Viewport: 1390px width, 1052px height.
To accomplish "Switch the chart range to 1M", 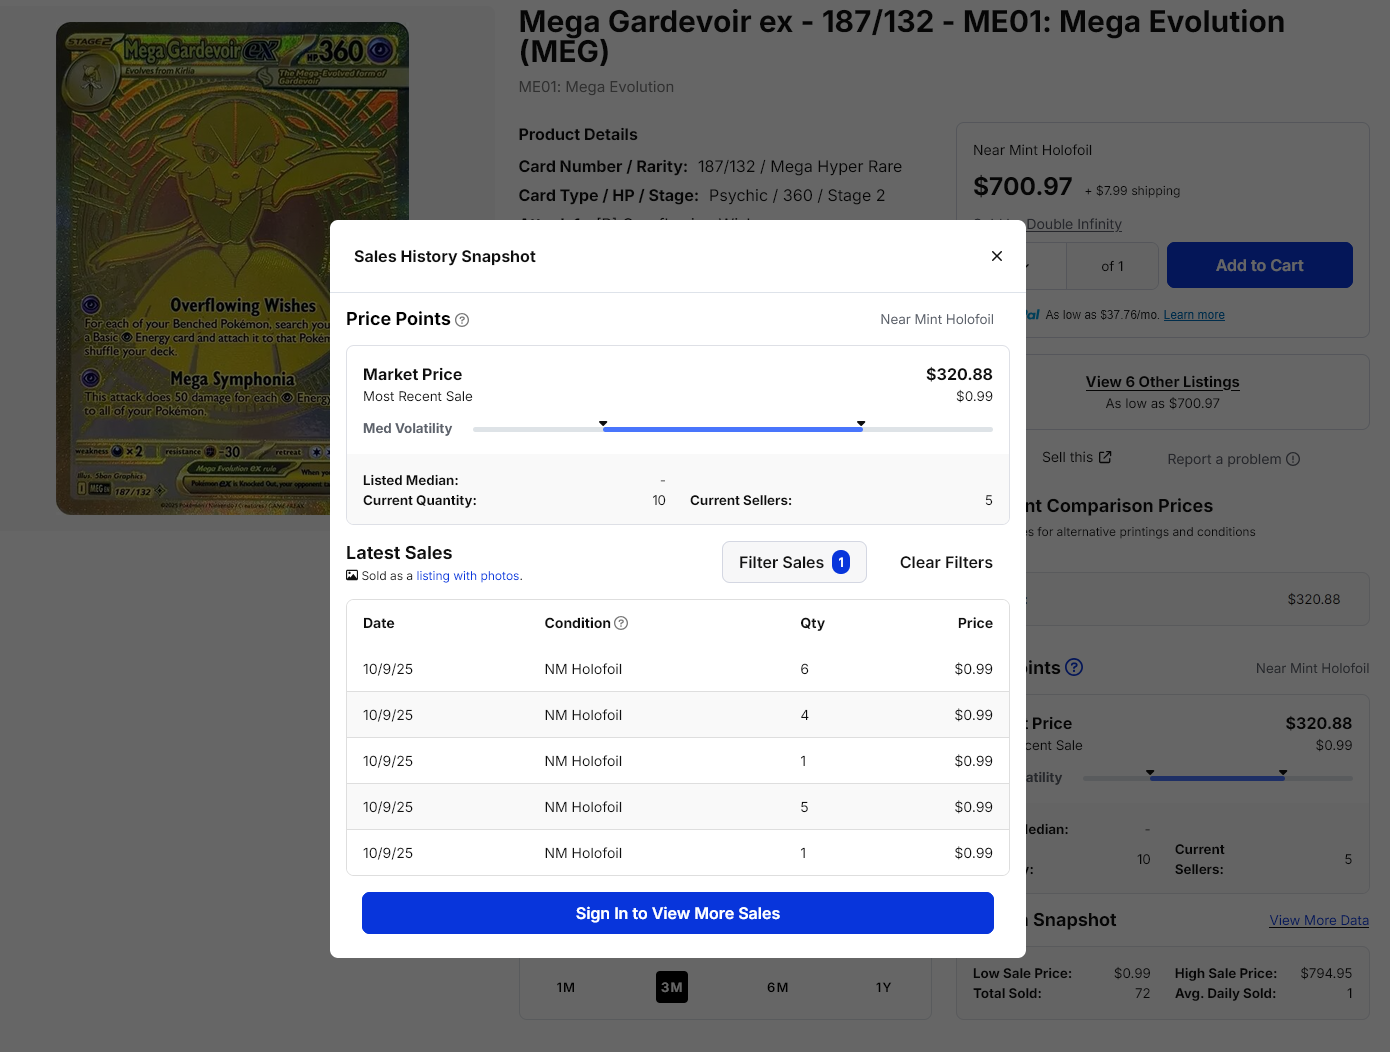I will tap(566, 987).
